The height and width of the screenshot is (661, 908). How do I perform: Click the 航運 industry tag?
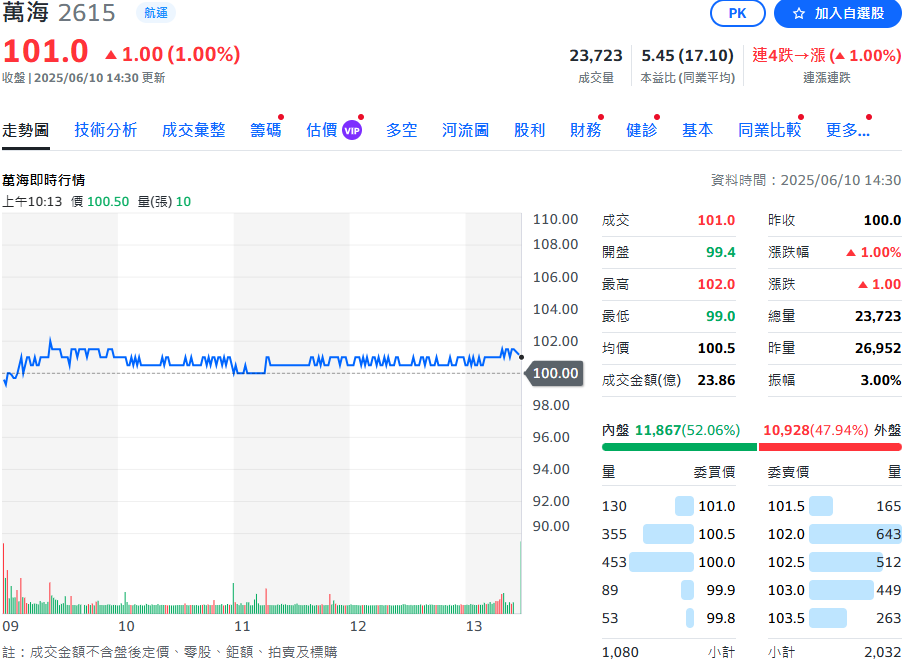point(156,13)
